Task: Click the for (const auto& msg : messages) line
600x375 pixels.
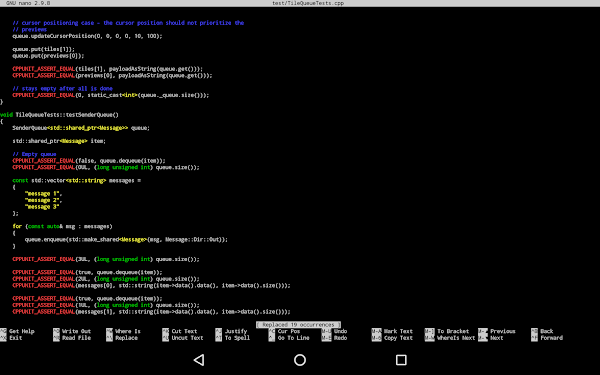Action: coord(62,226)
